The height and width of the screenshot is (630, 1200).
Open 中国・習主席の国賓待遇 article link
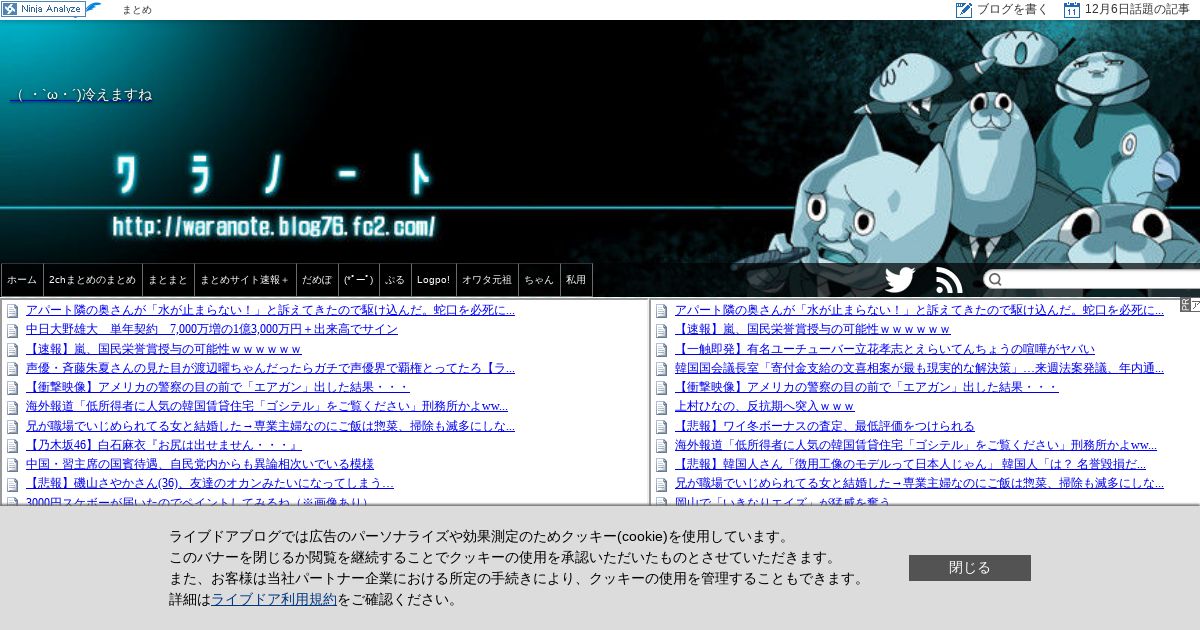(x=200, y=465)
